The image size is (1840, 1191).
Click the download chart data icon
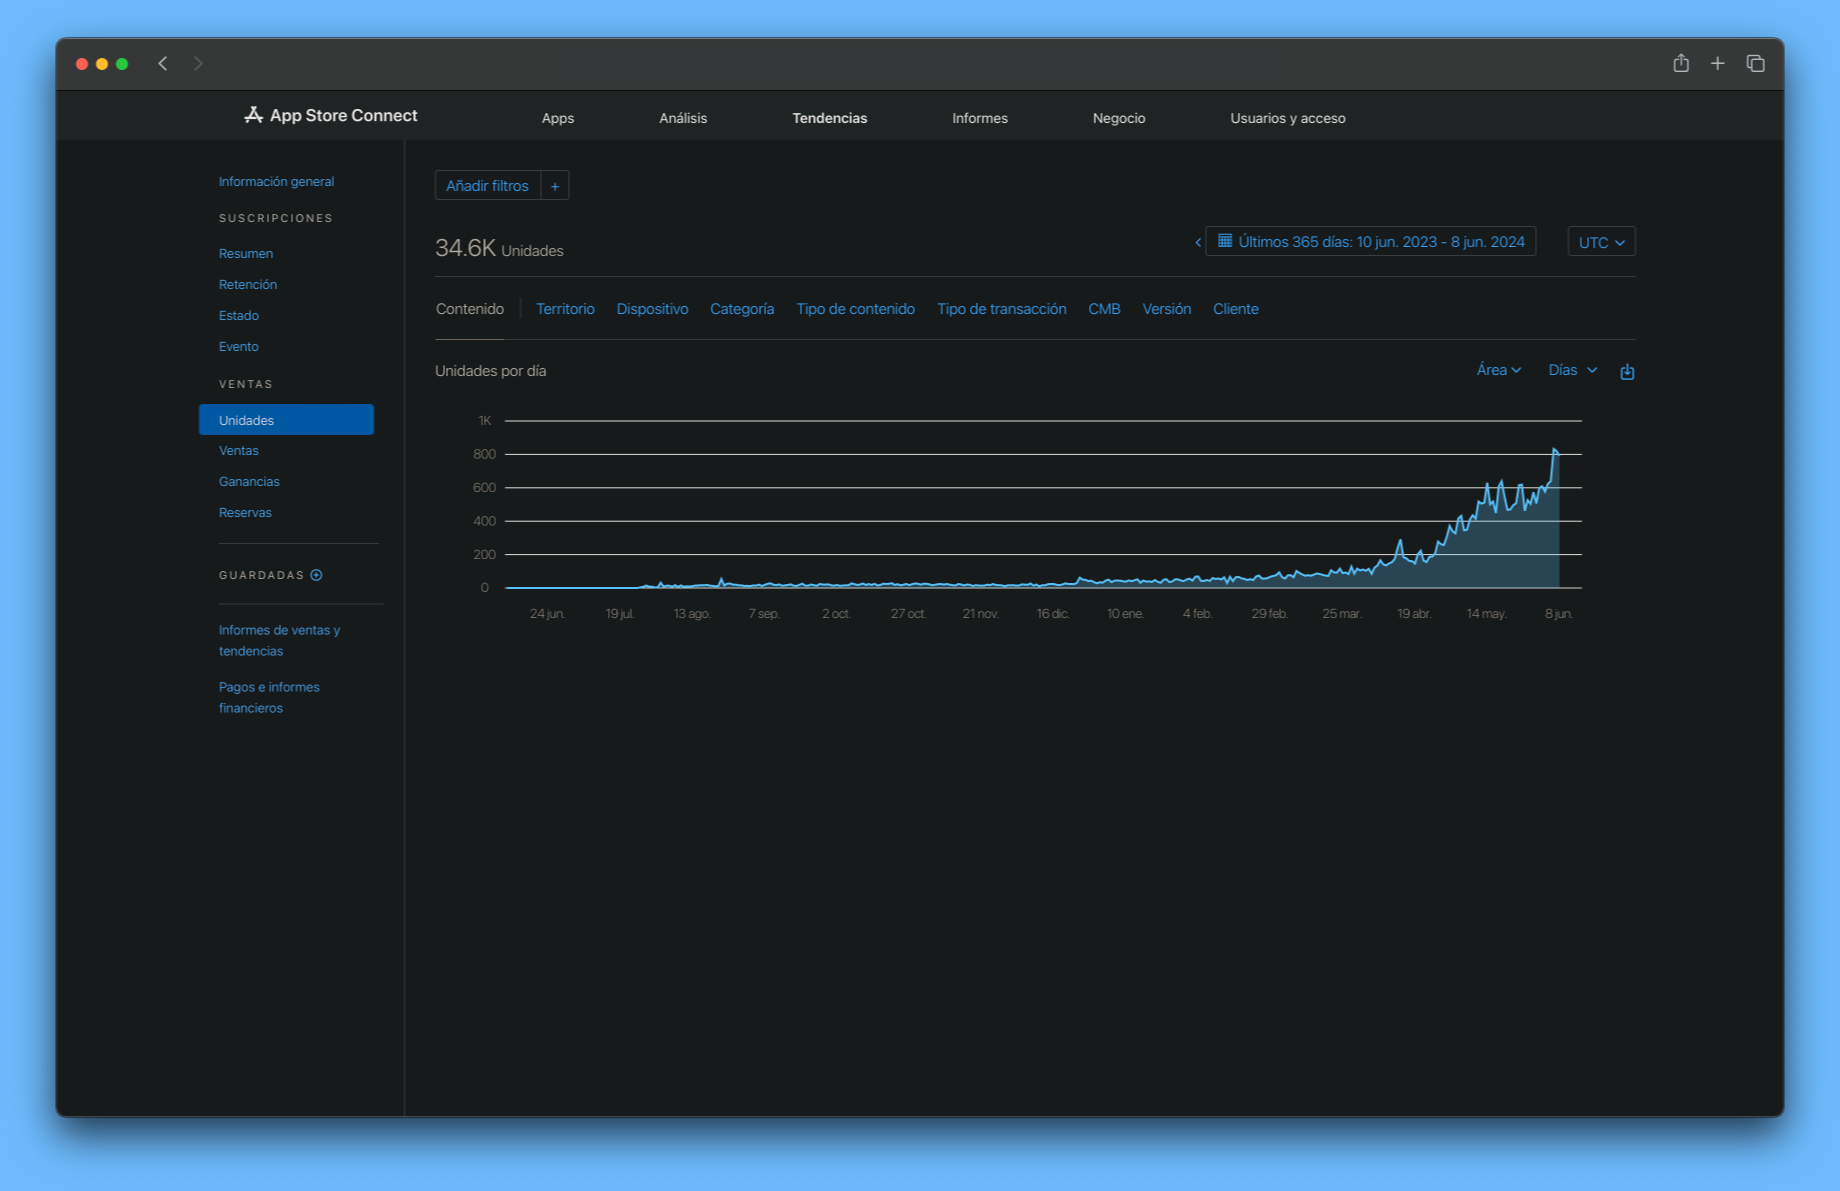1627,372
